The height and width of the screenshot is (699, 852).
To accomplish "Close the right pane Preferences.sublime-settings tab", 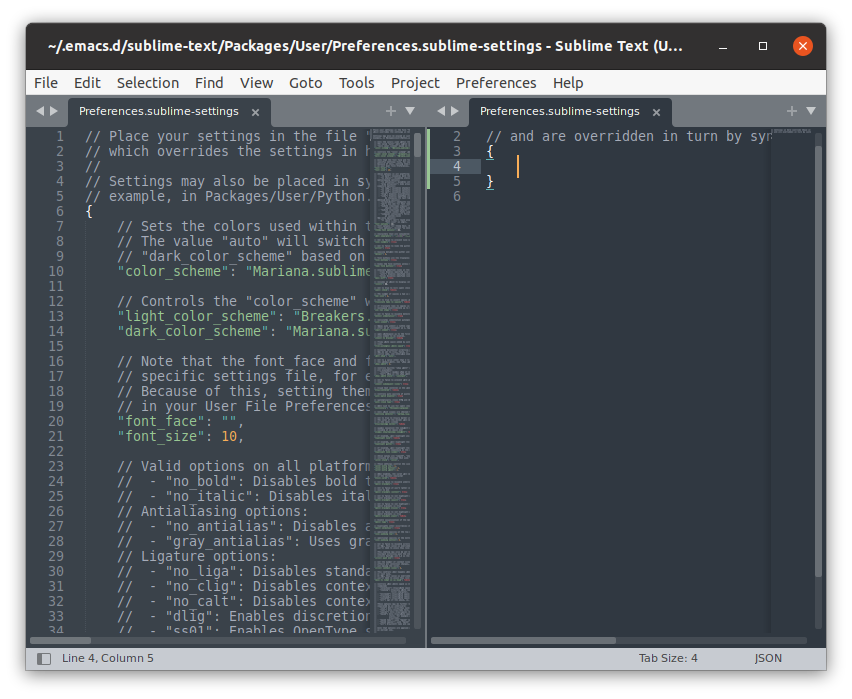I will point(656,112).
